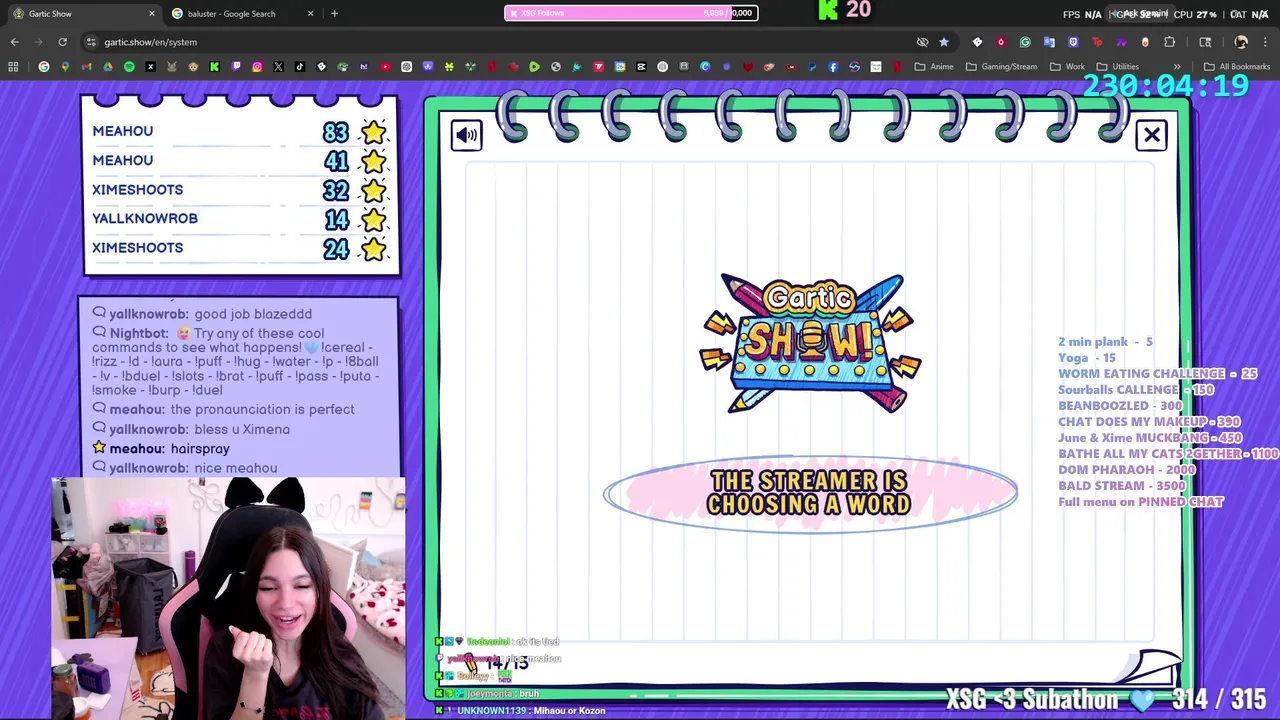The image size is (1280, 720).
Task: Close the Gartic Show tab
Action: tap(152, 13)
